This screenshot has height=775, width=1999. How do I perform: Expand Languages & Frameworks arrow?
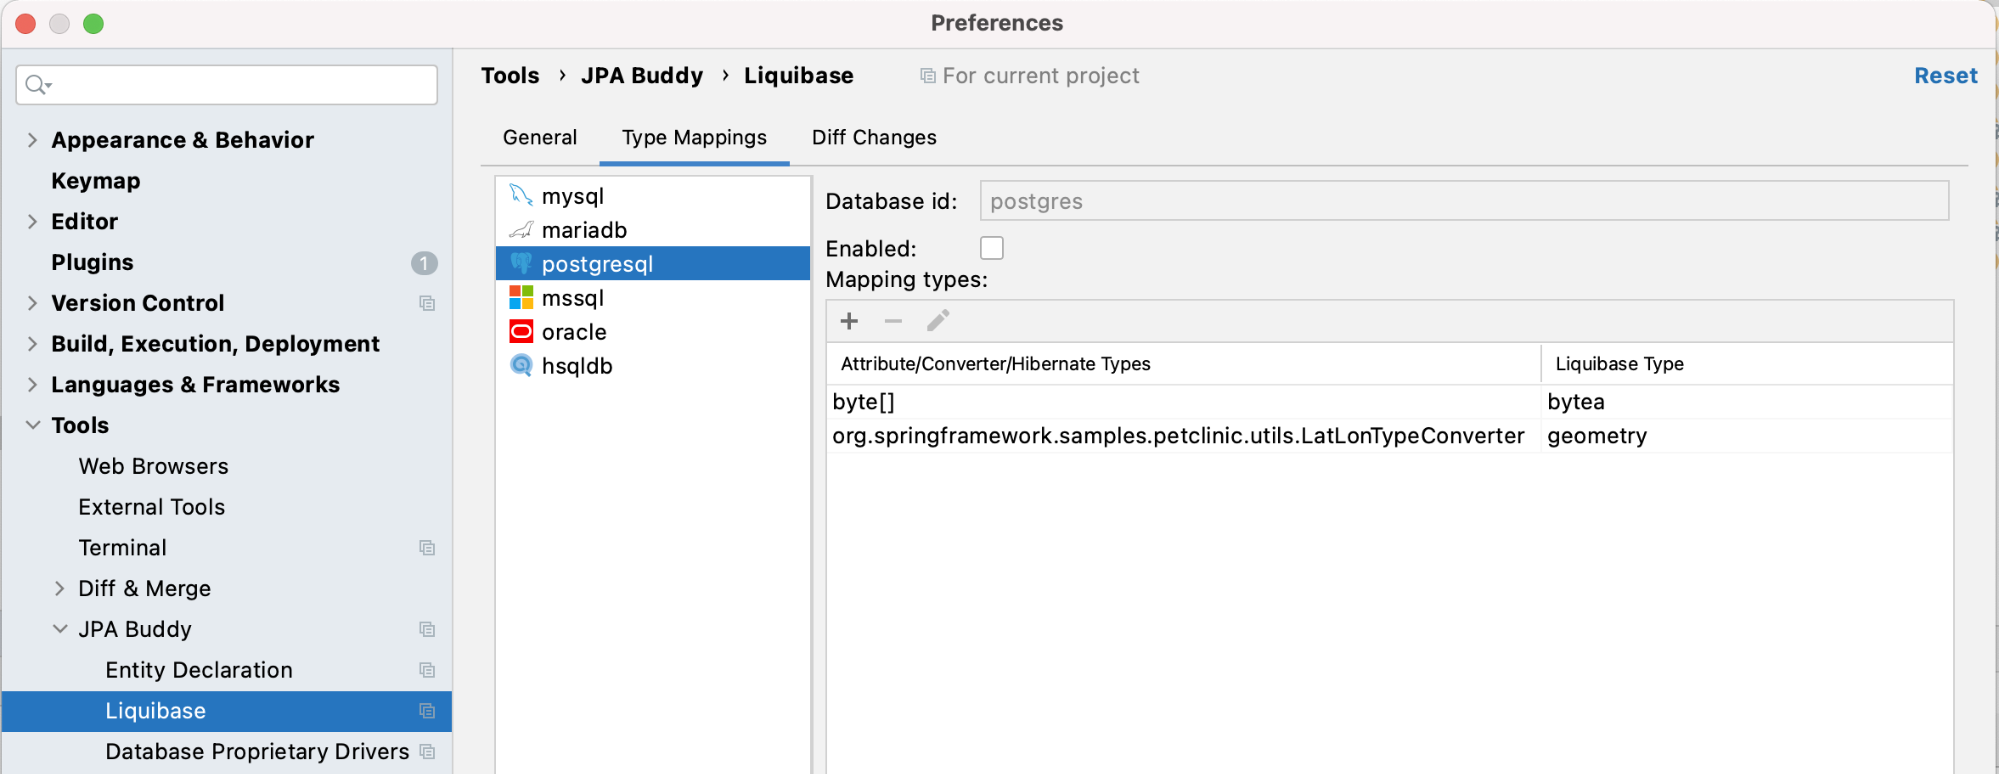tap(32, 385)
